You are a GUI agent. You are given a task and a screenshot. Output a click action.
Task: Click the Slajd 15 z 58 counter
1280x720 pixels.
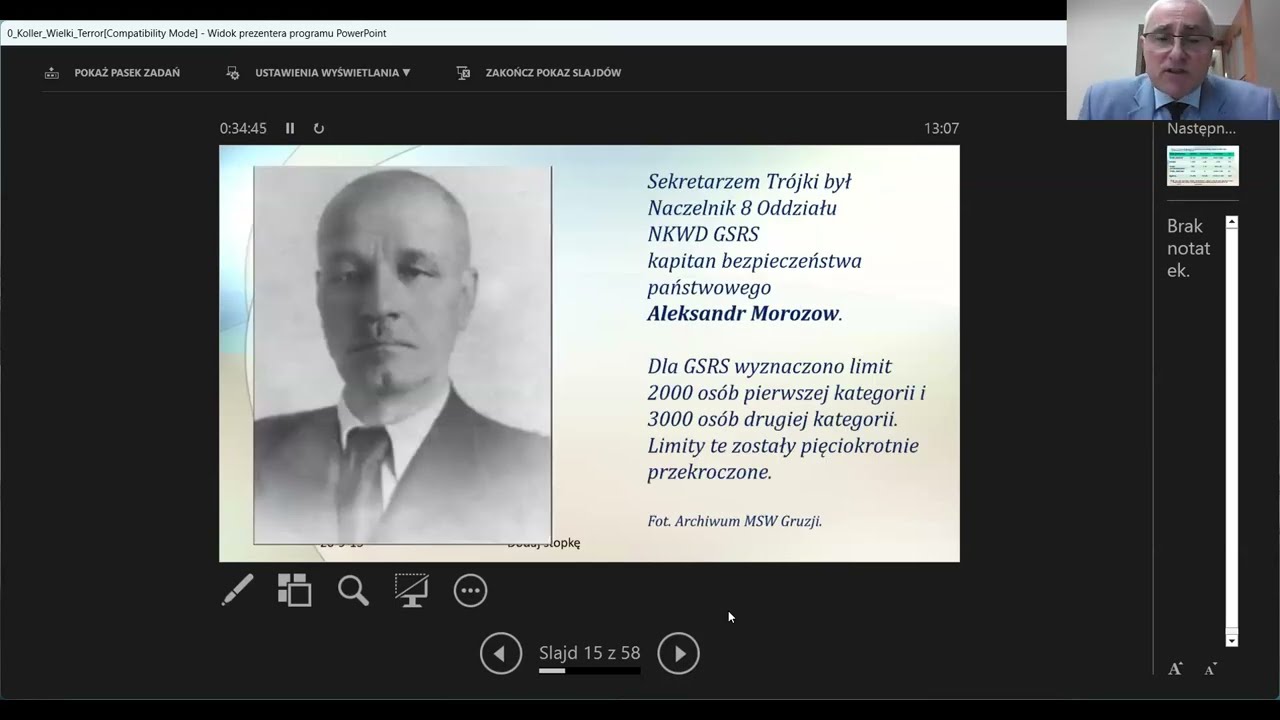point(589,653)
